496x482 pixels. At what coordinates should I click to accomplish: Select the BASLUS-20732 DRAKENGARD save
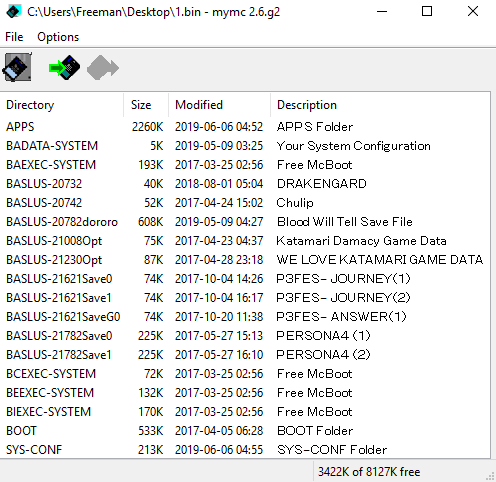[245, 184]
